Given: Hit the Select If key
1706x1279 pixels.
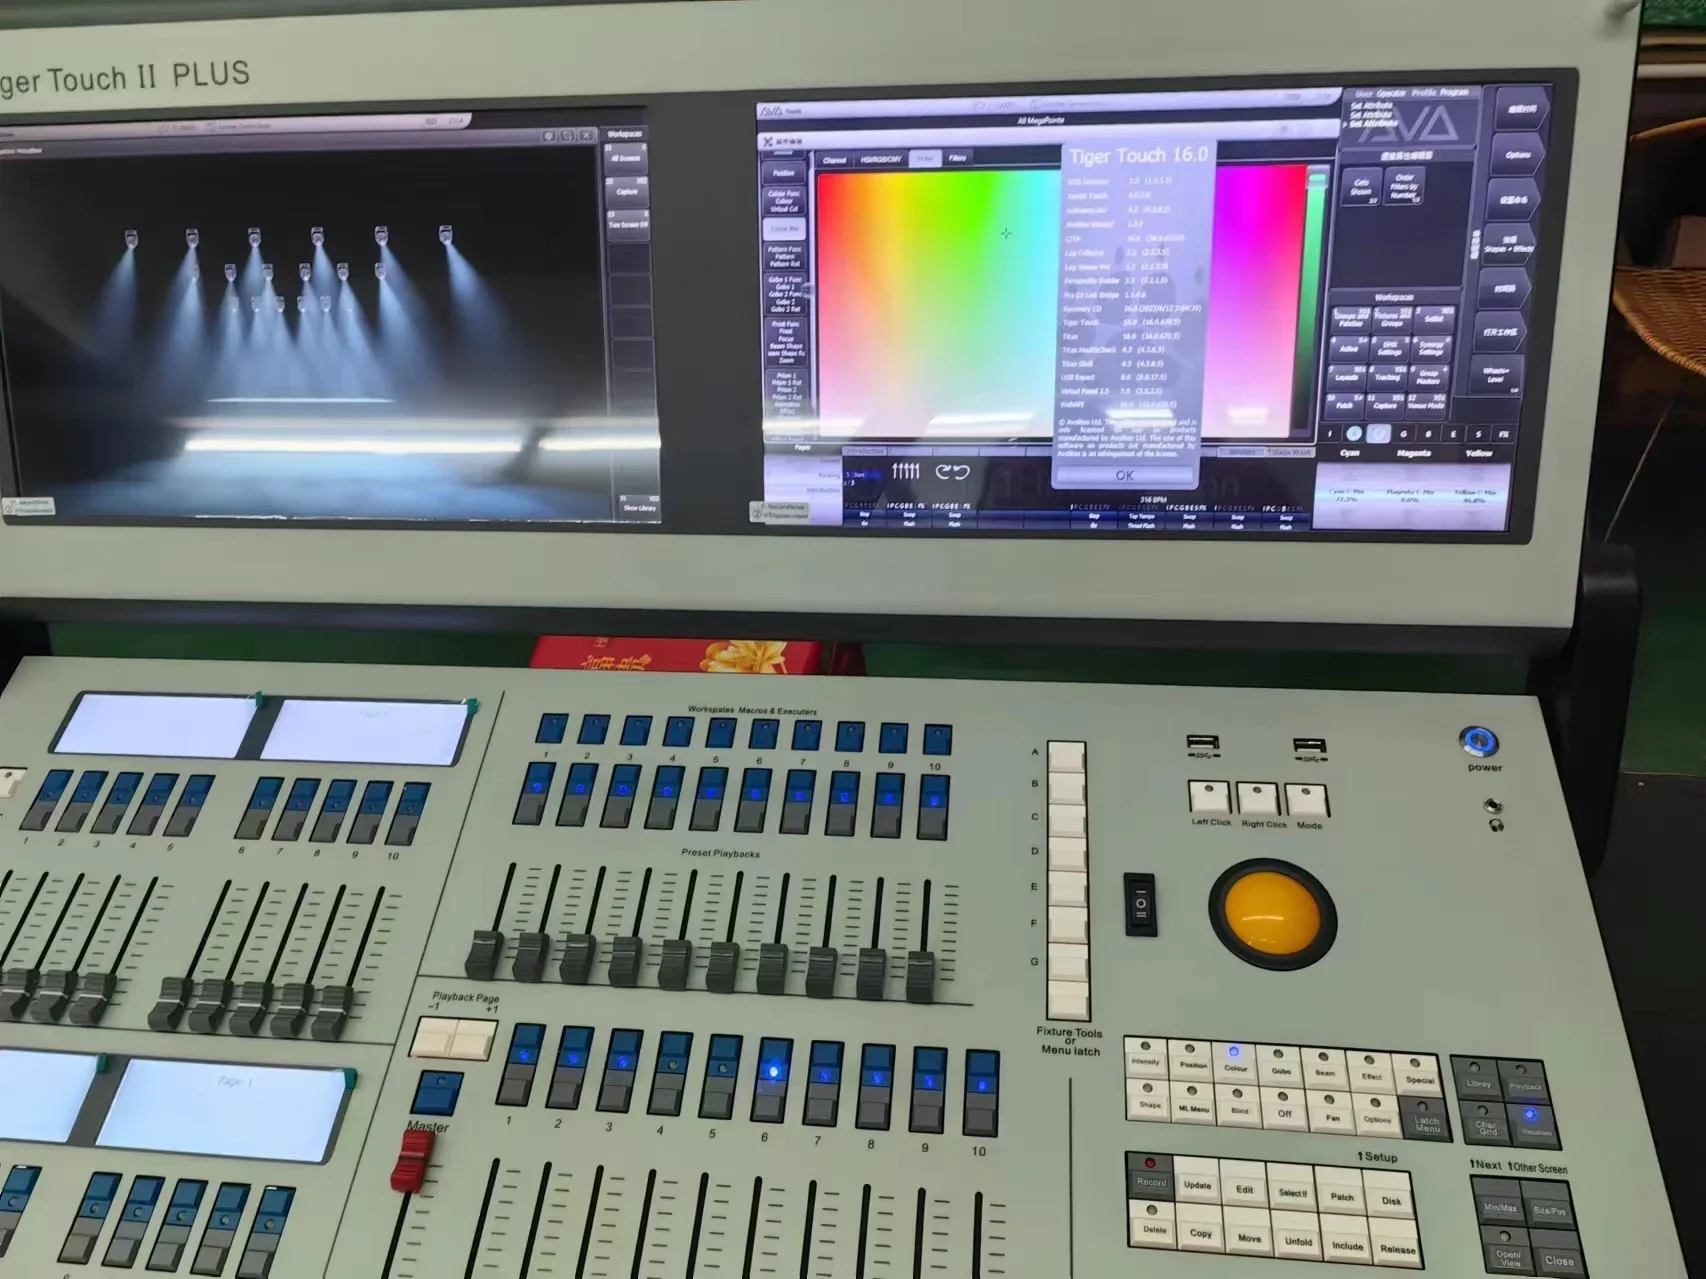Looking at the screenshot, I should pos(1292,1190).
